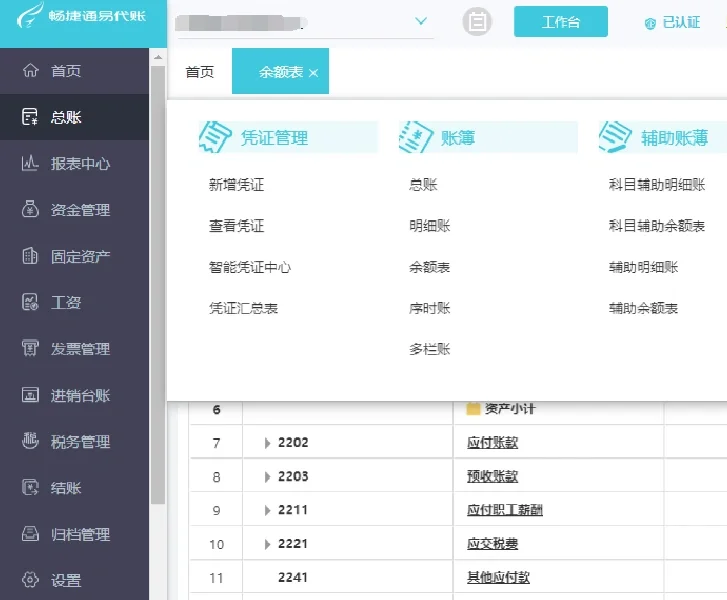Screen dimensions: 727x600
Task: Open 智能凭证中心 menu entry
Action: pos(250,267)
